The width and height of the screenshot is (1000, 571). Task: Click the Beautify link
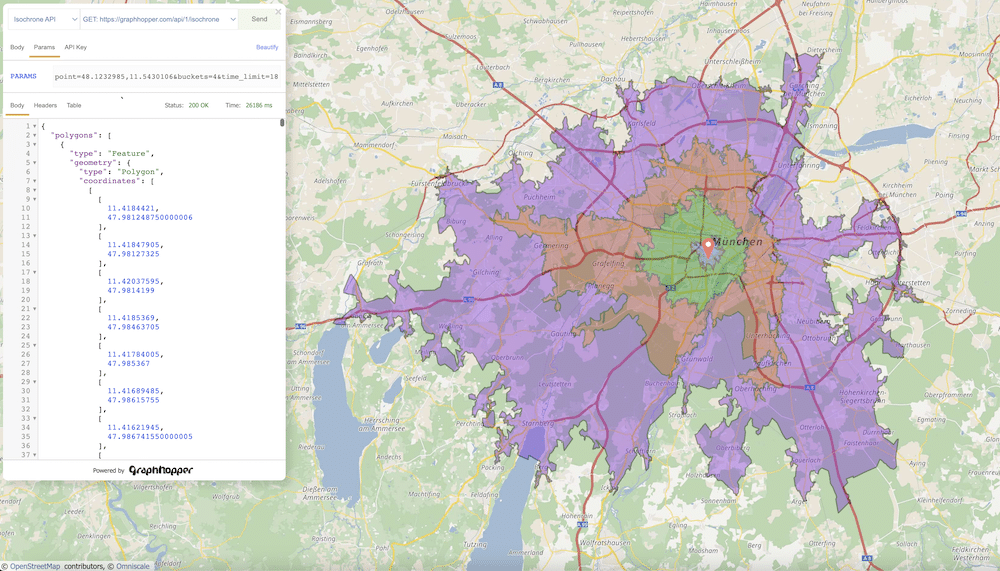[x=267, y=47]
